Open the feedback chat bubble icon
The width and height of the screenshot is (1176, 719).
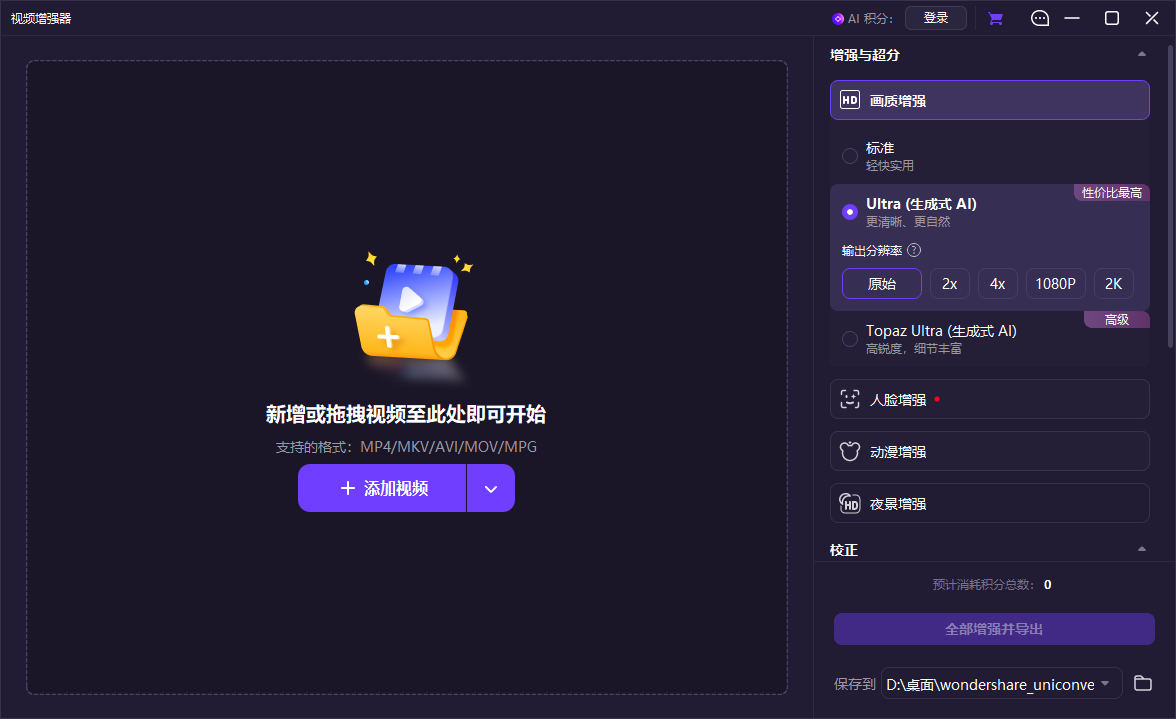point(1040,18)
